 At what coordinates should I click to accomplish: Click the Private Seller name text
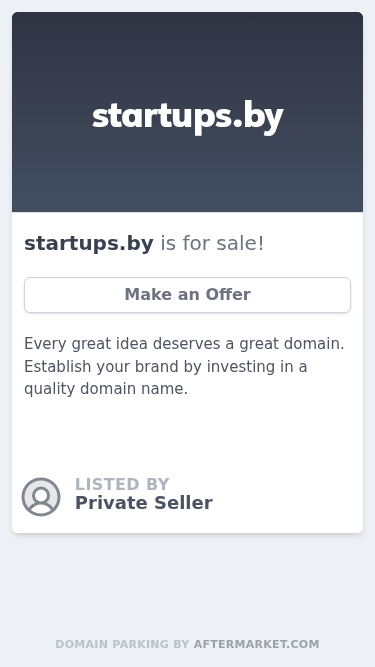(x=144, y=503)
